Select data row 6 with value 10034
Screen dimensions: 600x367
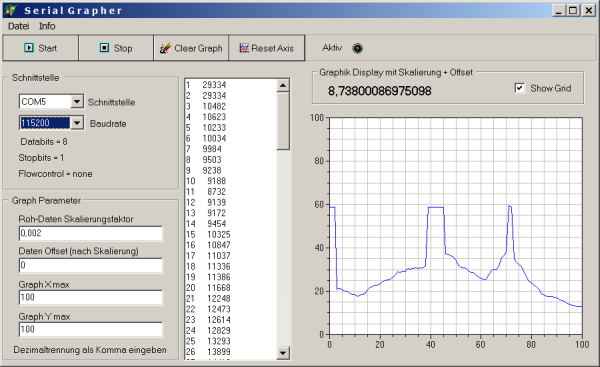click(x=231, y=138)
